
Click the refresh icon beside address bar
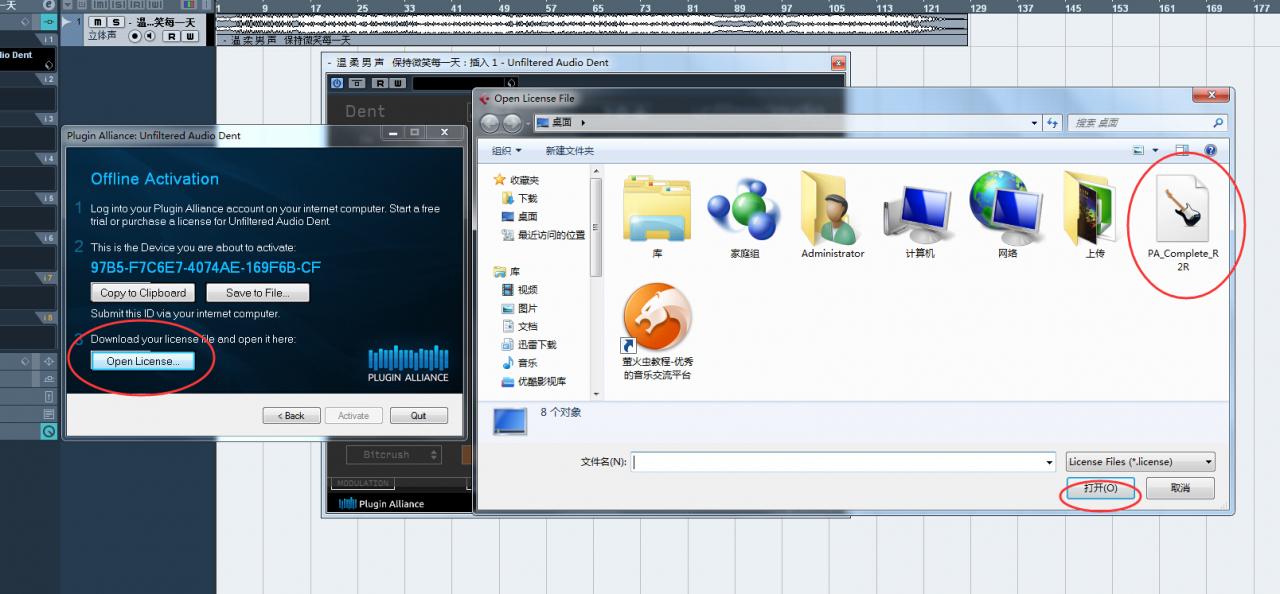(x=1052, y=123)
